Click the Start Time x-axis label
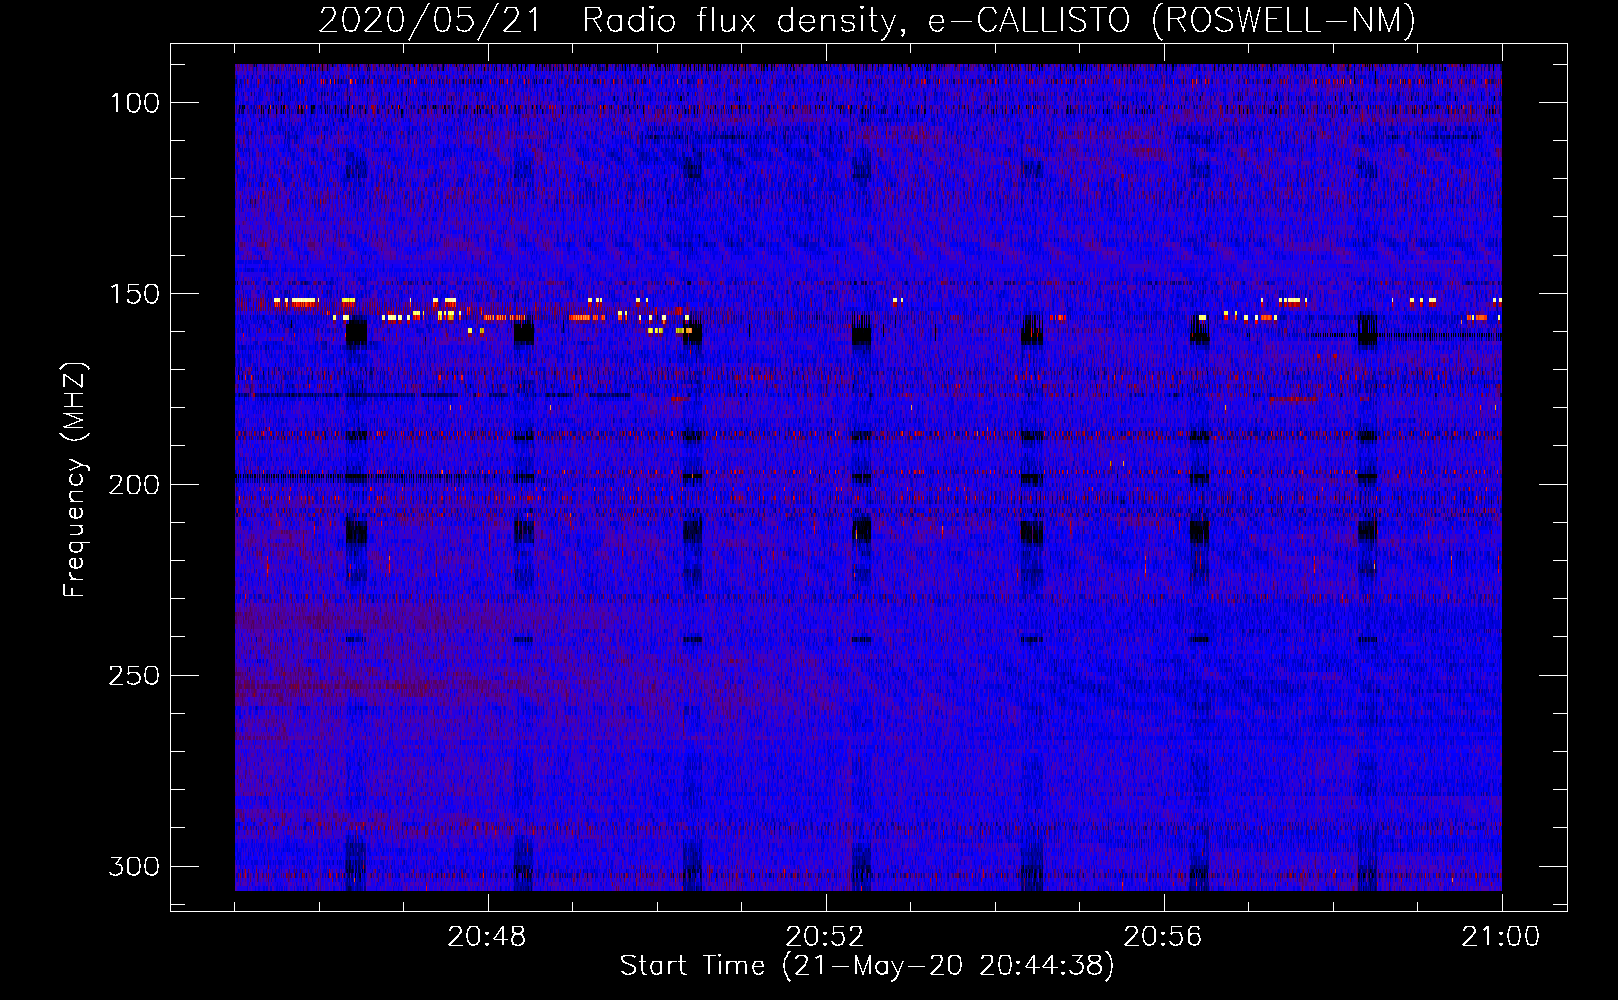This screenshot has height=1000, width=1618. pyautogui.click(x=867, y=966)
